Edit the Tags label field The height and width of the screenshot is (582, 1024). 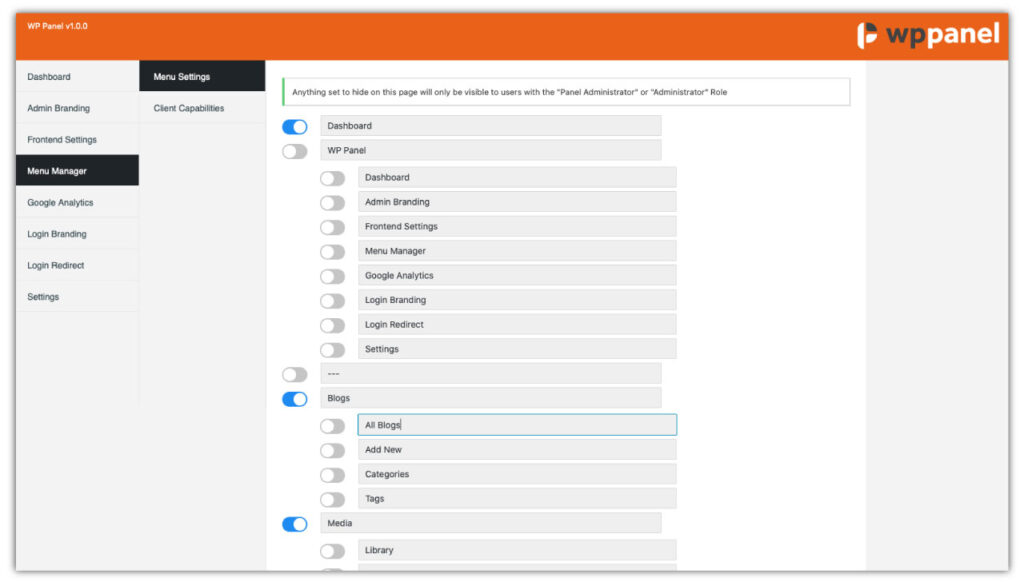click(x=517, y=498)
